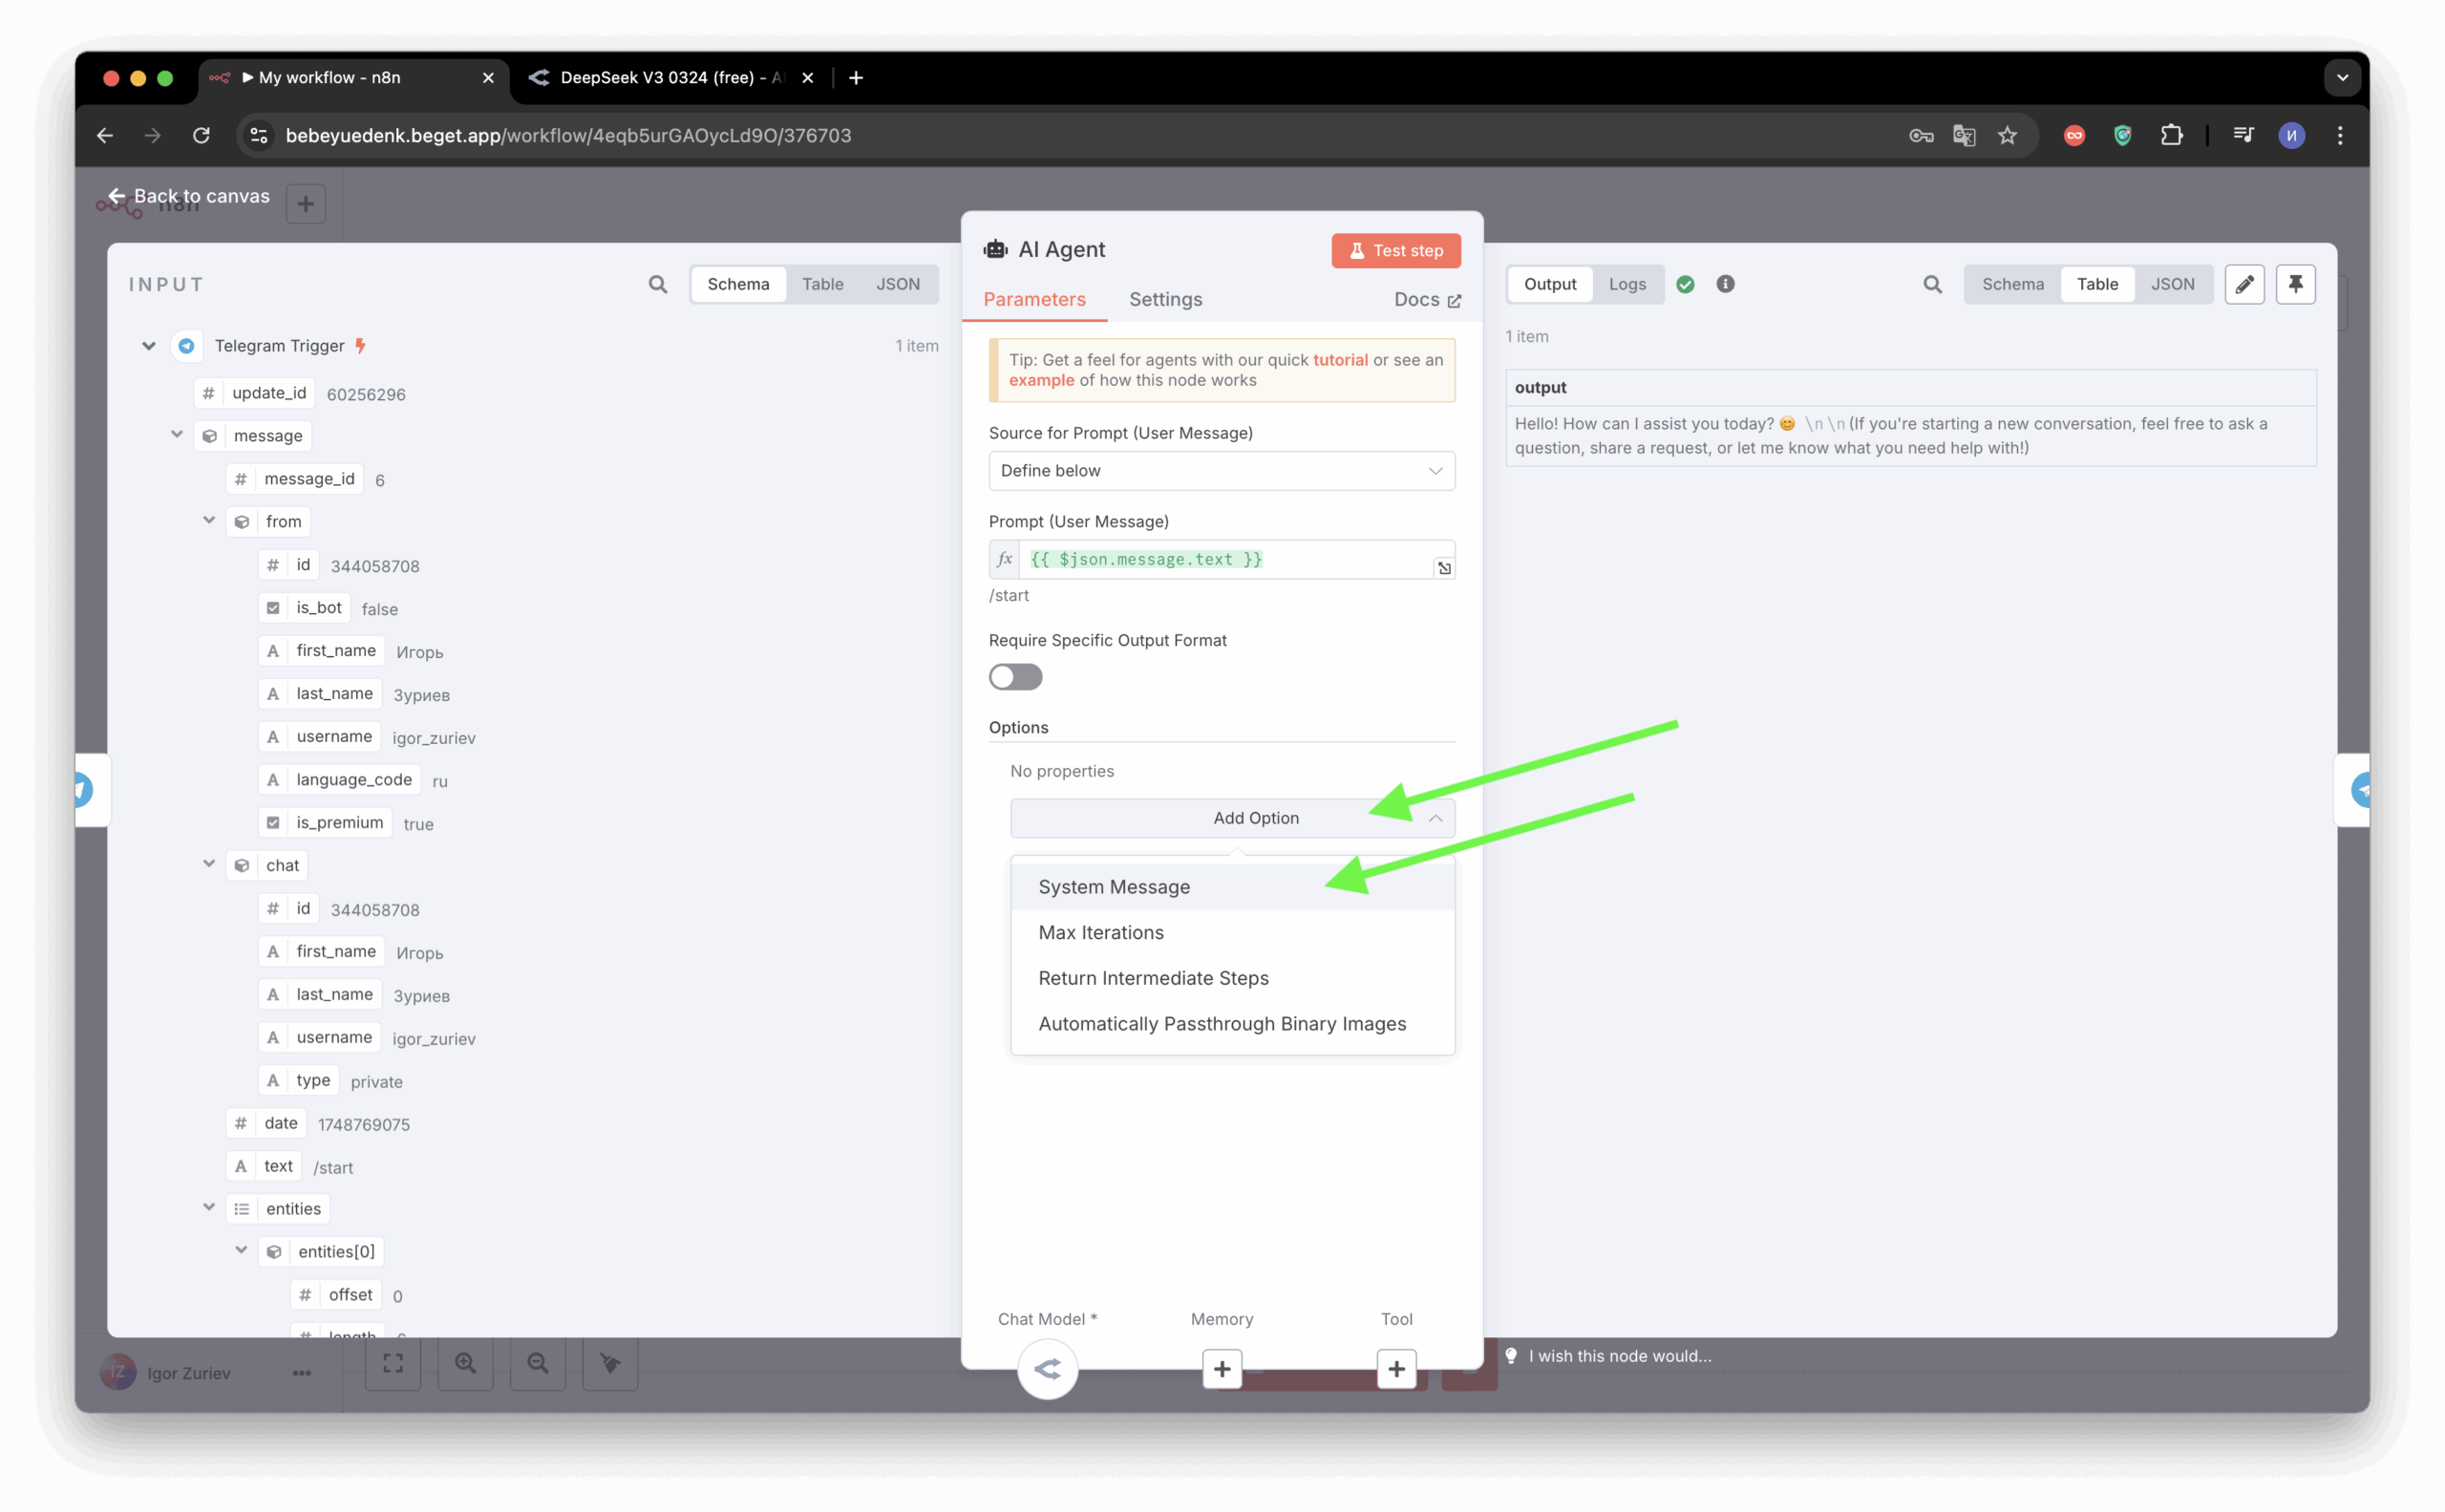Screen dimensions: 2445x1512
Task: Choose Max Iterations from option list
Action: [1101, 932]
